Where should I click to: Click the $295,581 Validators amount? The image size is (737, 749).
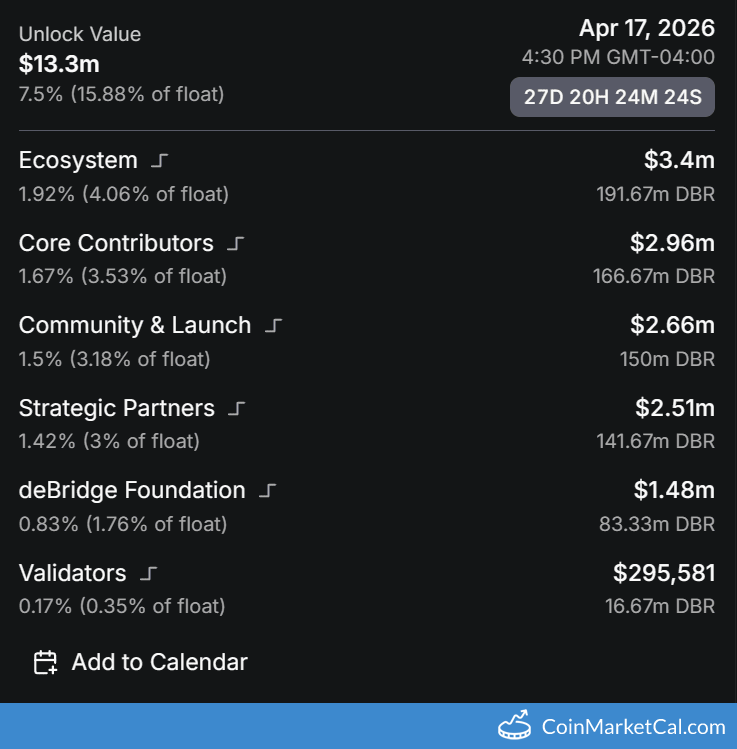[664, 573]
